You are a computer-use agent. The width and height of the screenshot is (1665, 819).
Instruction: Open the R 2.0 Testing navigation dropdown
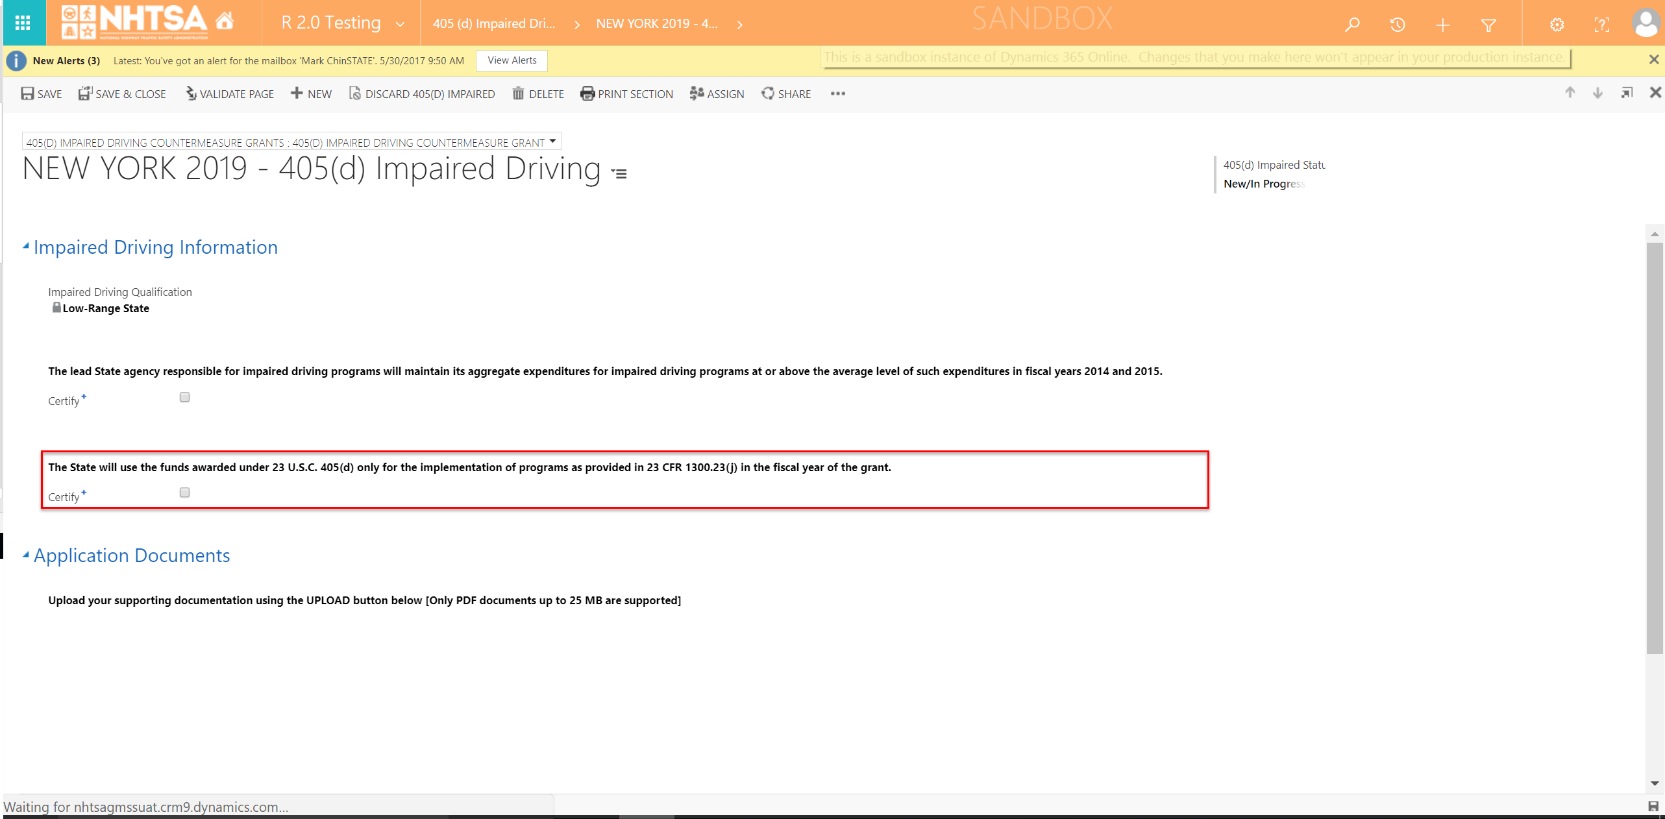400,24
